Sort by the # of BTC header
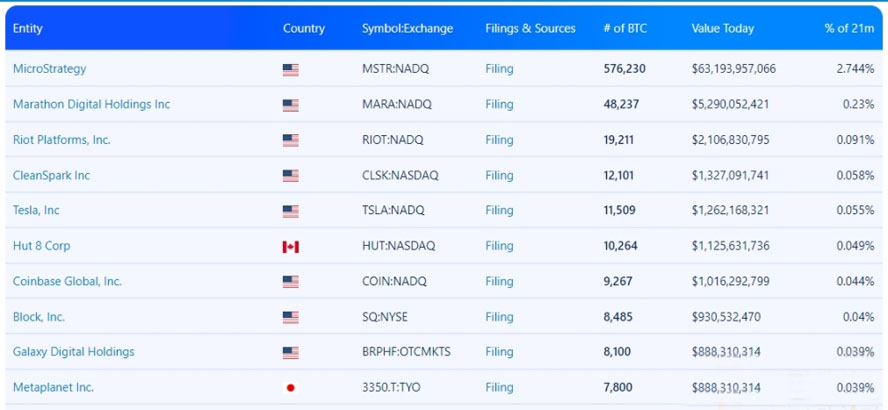Viewport: 888px width, 410px height. pos(625,28)
